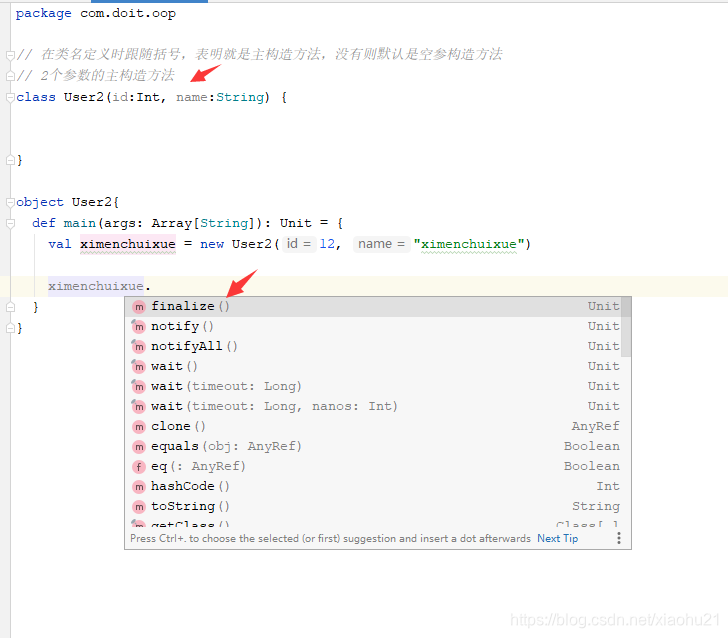
Task: Click the method icon beside equals
Action: 139,447
